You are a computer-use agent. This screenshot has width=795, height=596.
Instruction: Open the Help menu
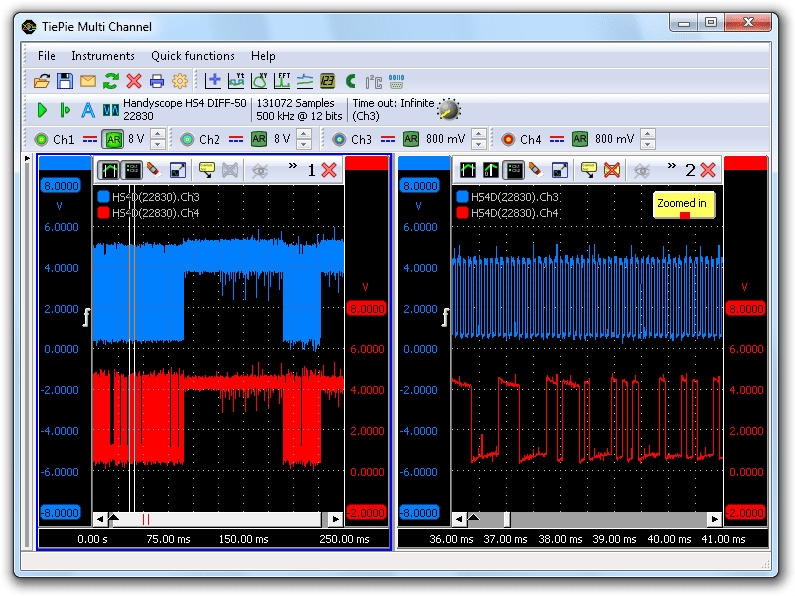point(263,56)
